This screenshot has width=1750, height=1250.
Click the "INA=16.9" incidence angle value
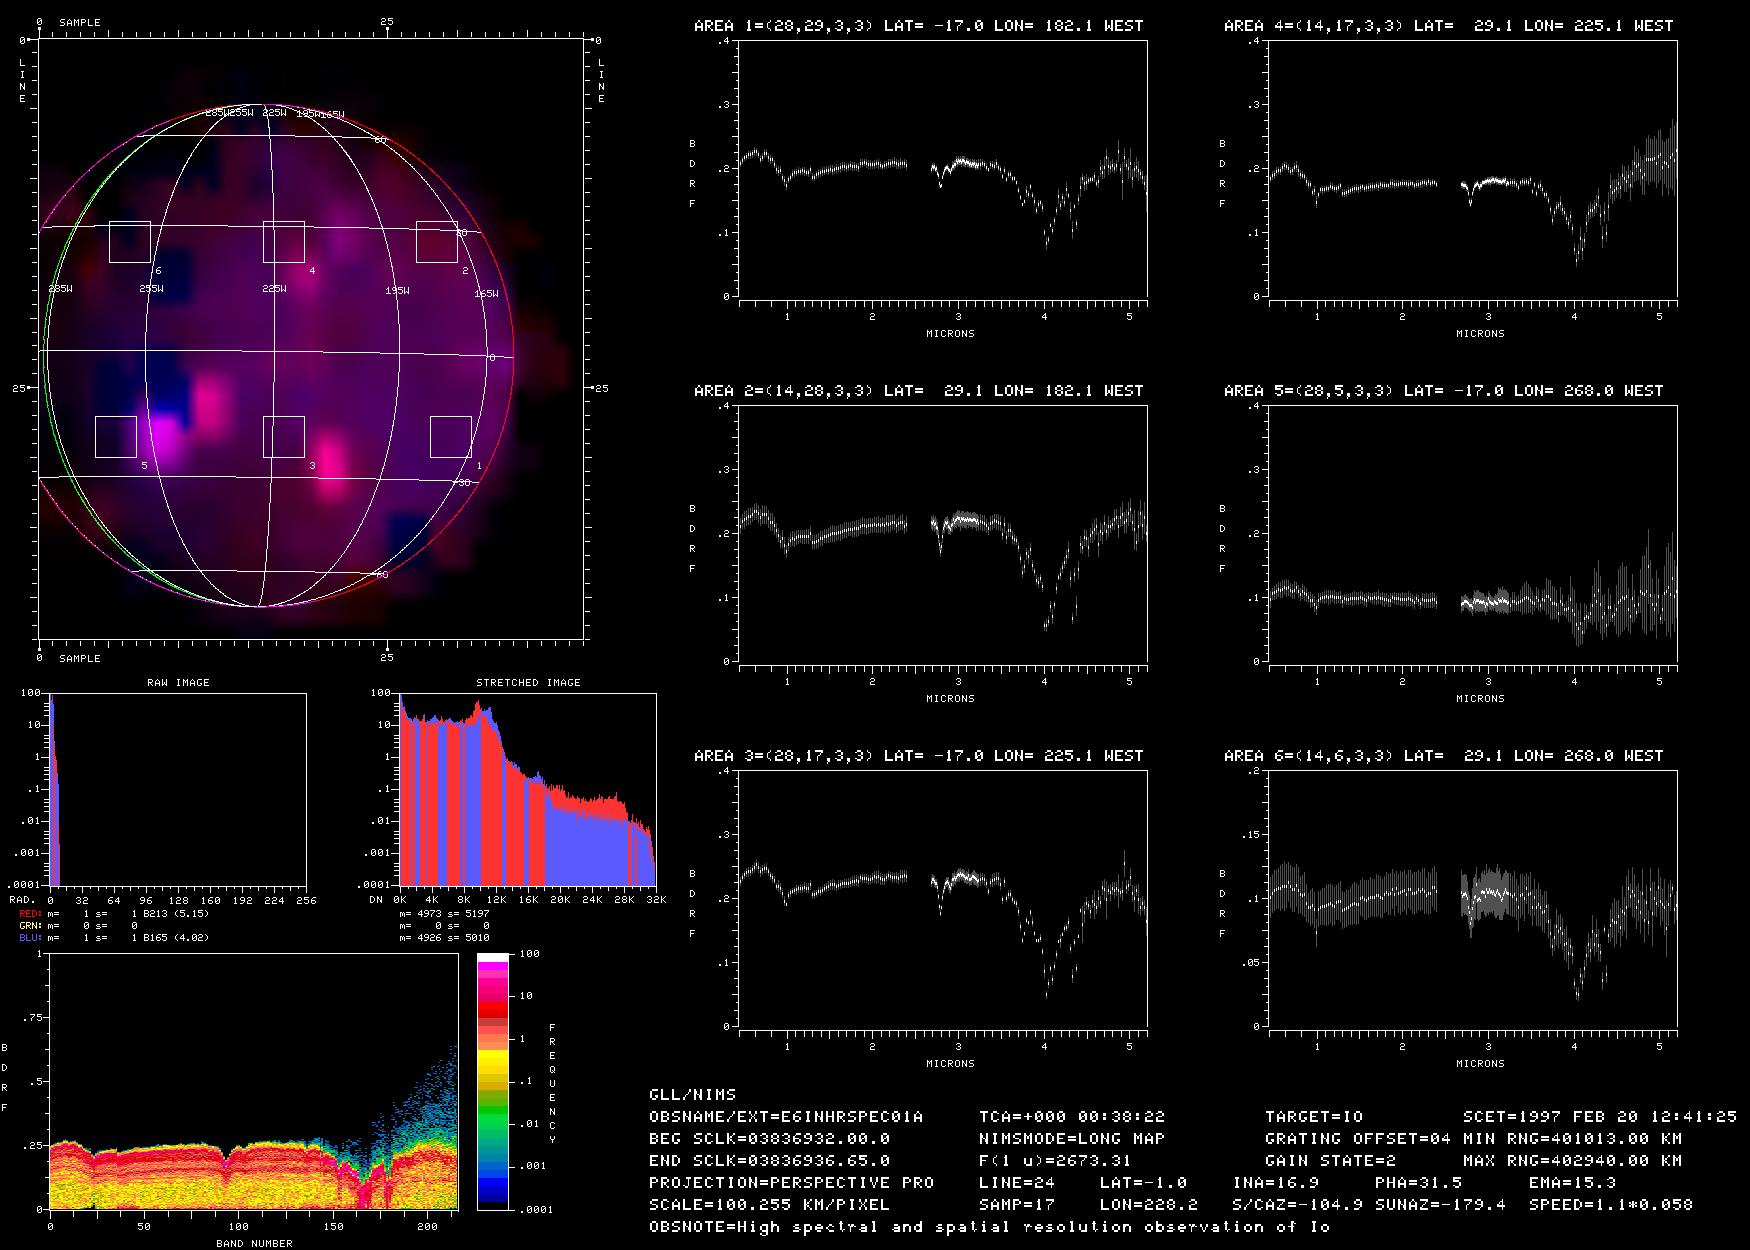(1276, 1183)
